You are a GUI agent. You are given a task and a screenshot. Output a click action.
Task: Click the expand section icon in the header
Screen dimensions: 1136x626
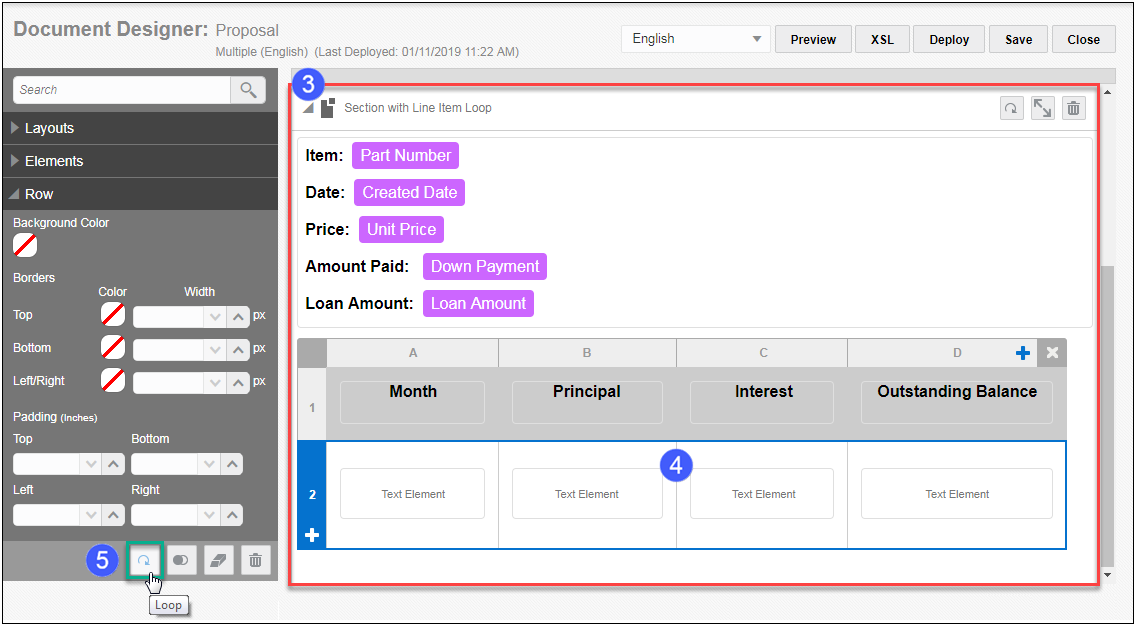click(x=1043, y=109)
